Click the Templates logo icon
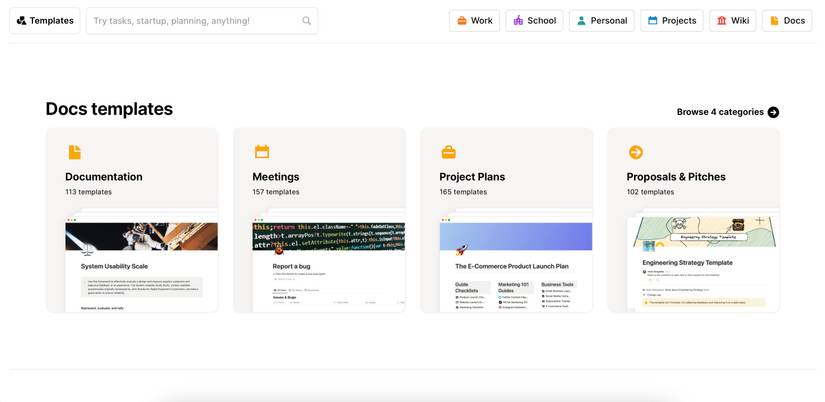The height and width of the screenshot is (402, 825). click(22, 21)
